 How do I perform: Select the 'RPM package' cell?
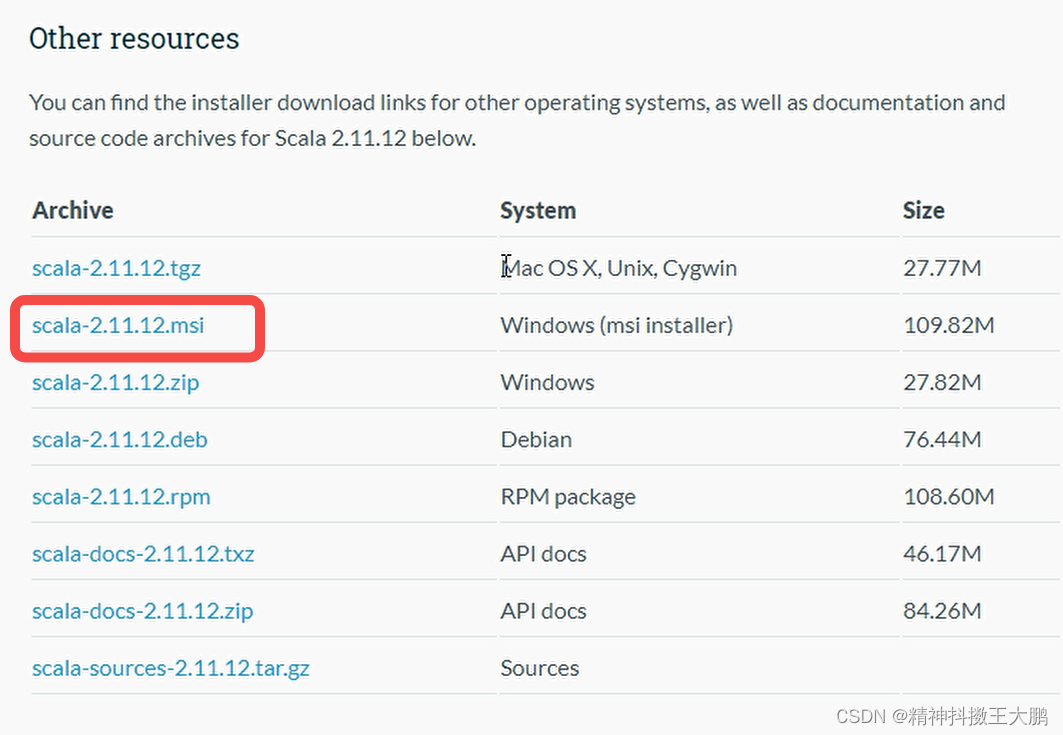pos(568,497)
